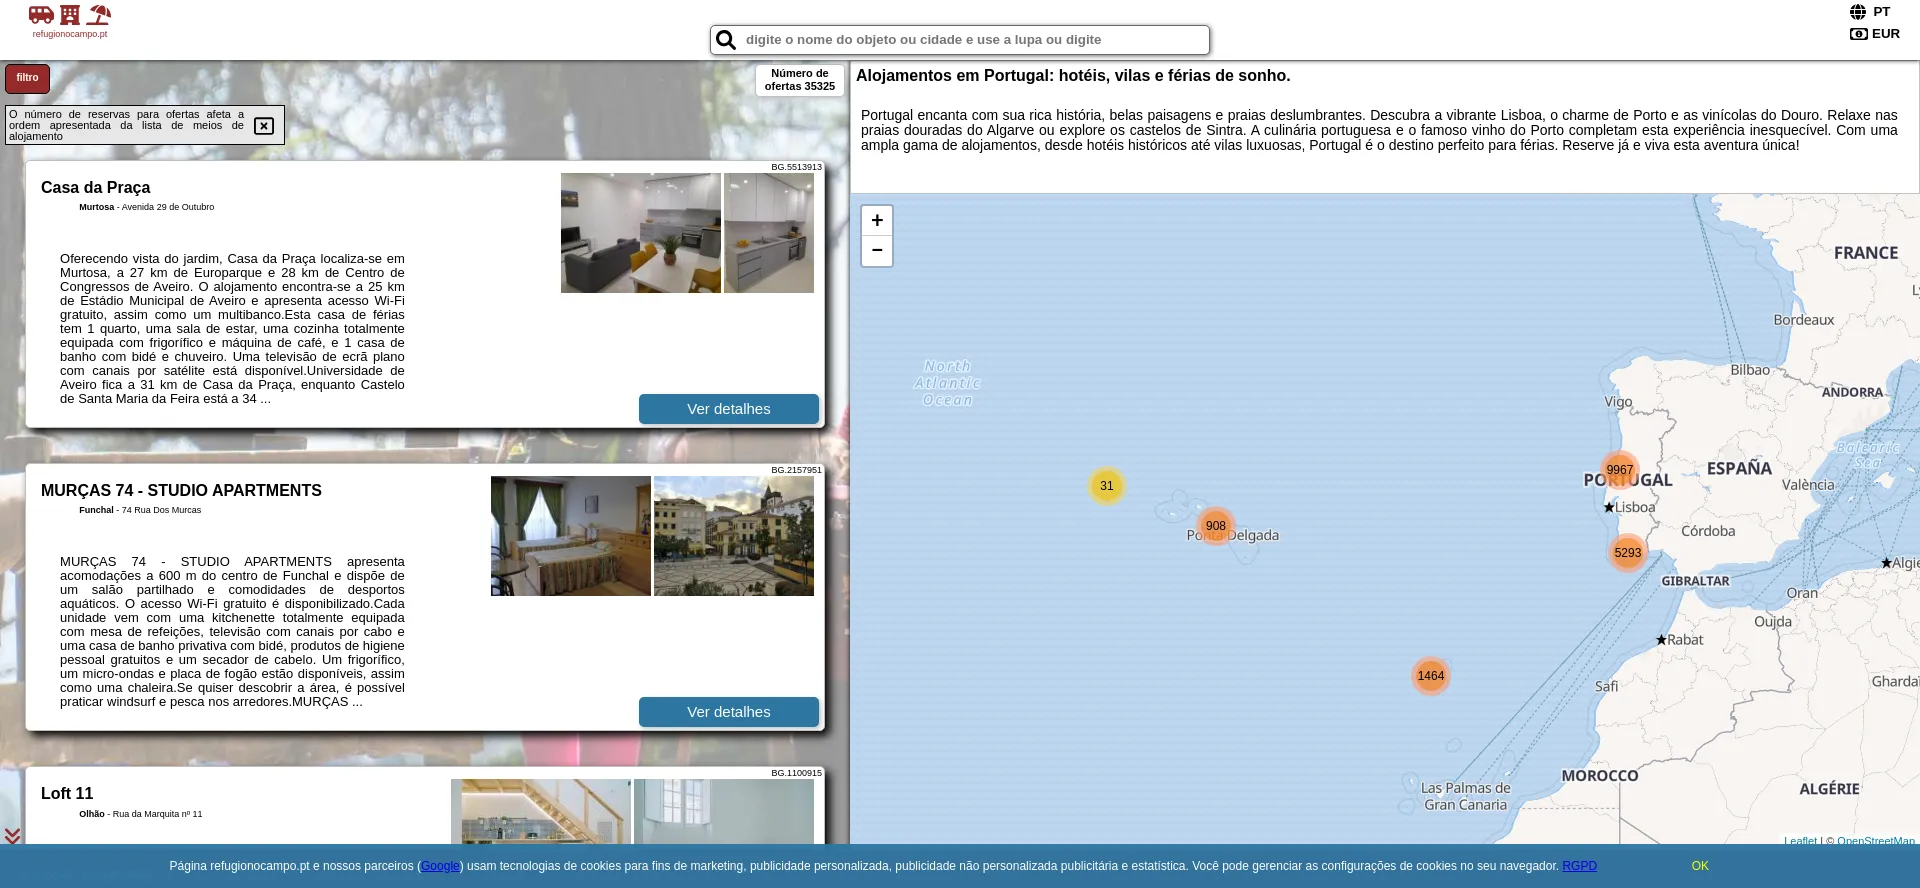The height and width of the screenshot is (888, 1920).
Task: Click map cluster marker 908
Action: tap(1216, 526)
